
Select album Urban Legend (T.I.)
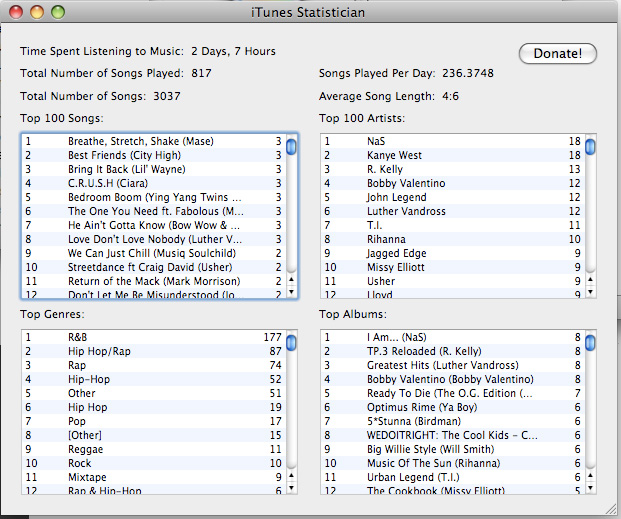coord(453,477)
